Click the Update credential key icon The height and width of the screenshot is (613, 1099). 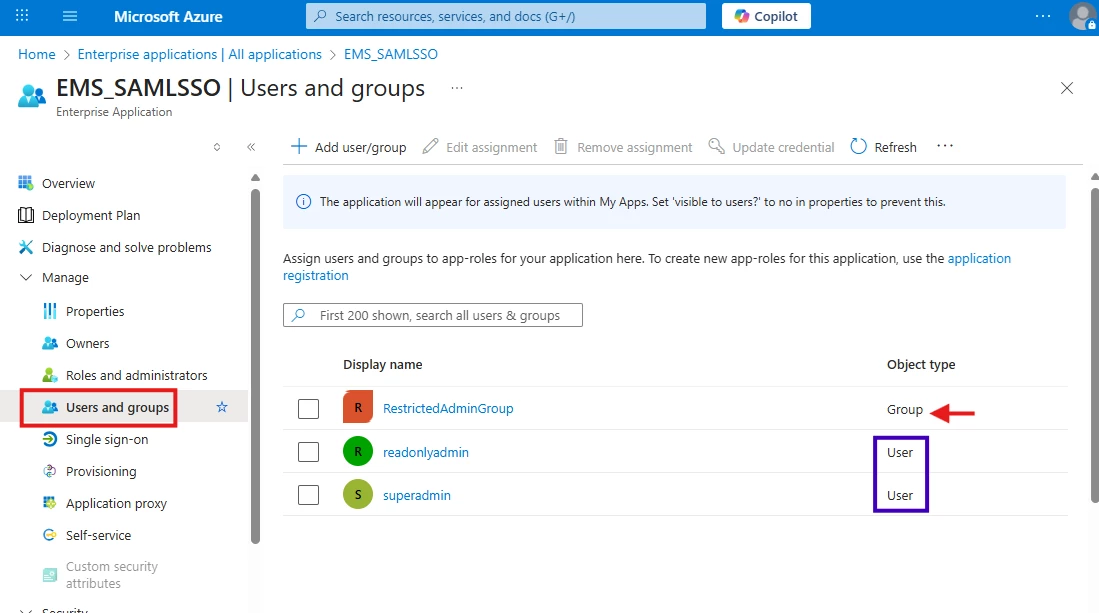(x=716, y=146)
